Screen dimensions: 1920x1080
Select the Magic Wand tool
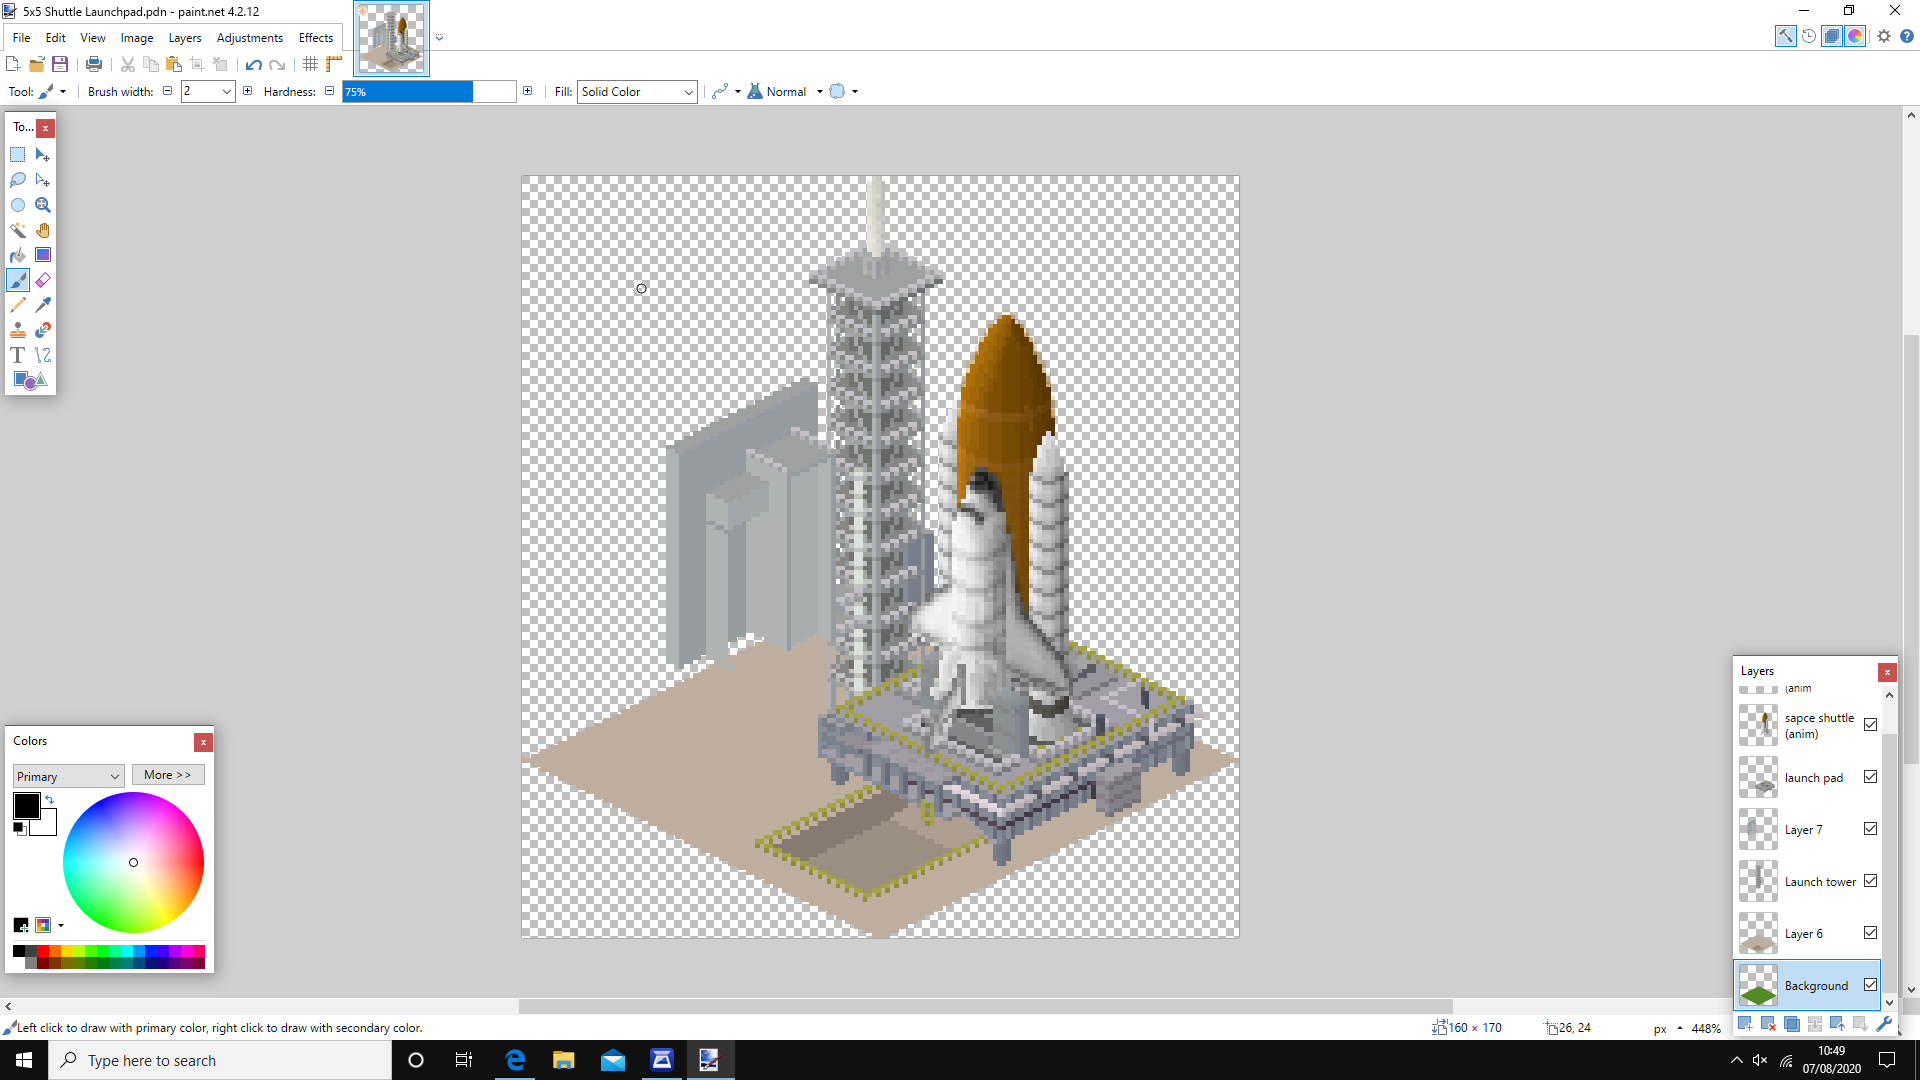(x=18, y=230)
